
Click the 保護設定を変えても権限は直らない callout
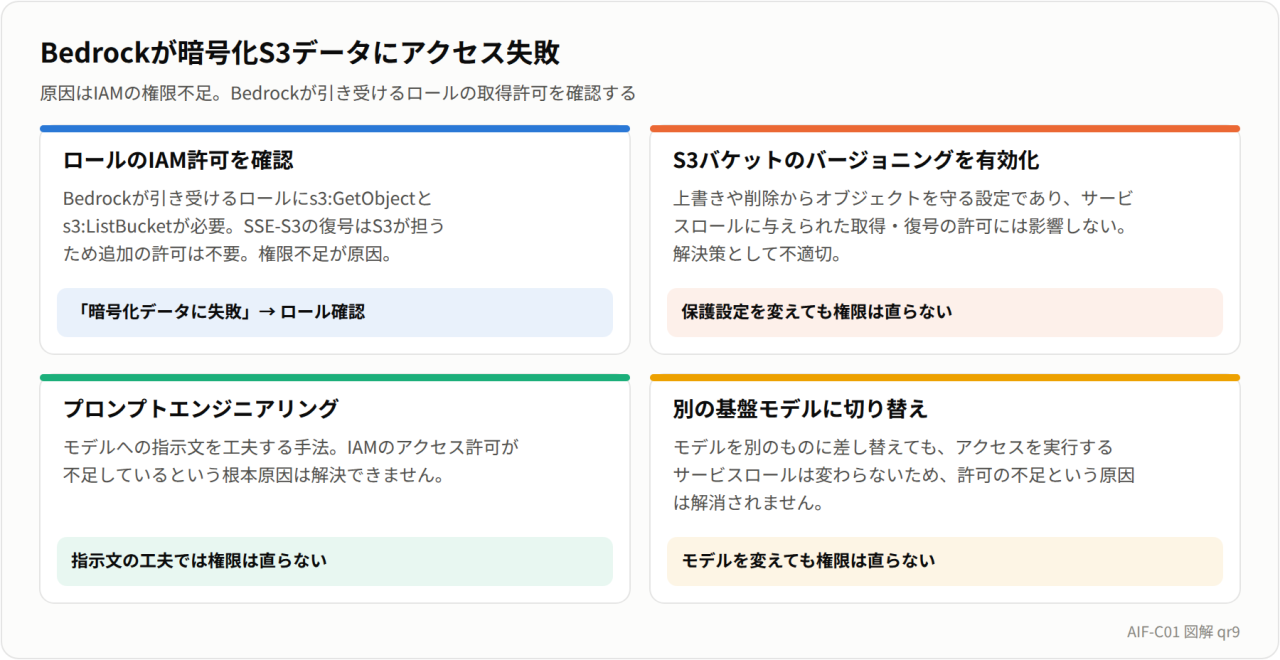click(945, 312)
